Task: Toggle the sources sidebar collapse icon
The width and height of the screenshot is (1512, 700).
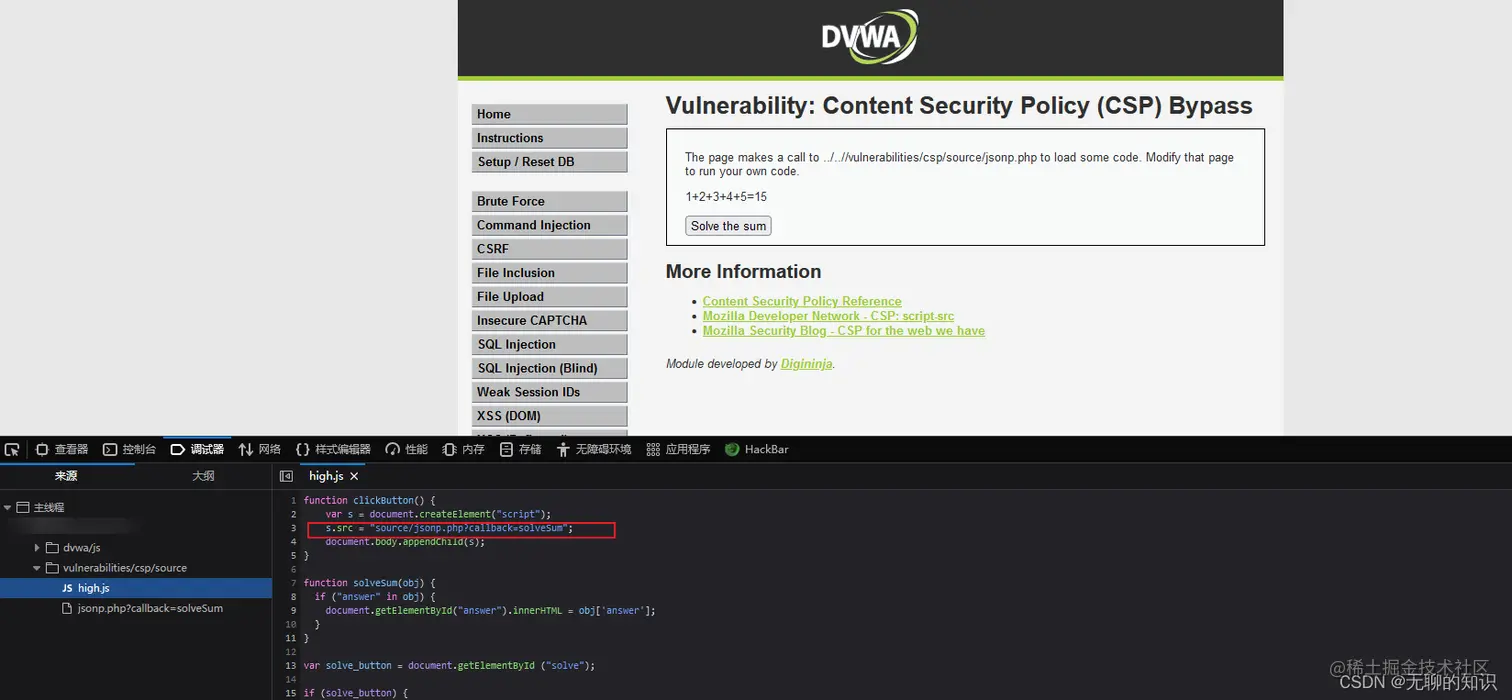Action: [x=286, y=477]
